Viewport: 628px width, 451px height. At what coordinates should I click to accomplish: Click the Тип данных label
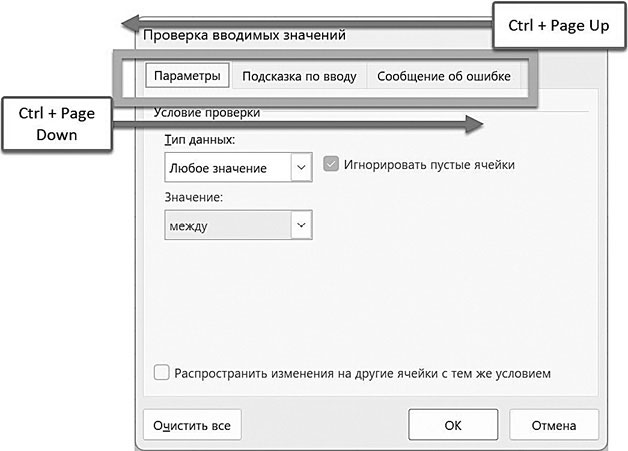point(200,141)
